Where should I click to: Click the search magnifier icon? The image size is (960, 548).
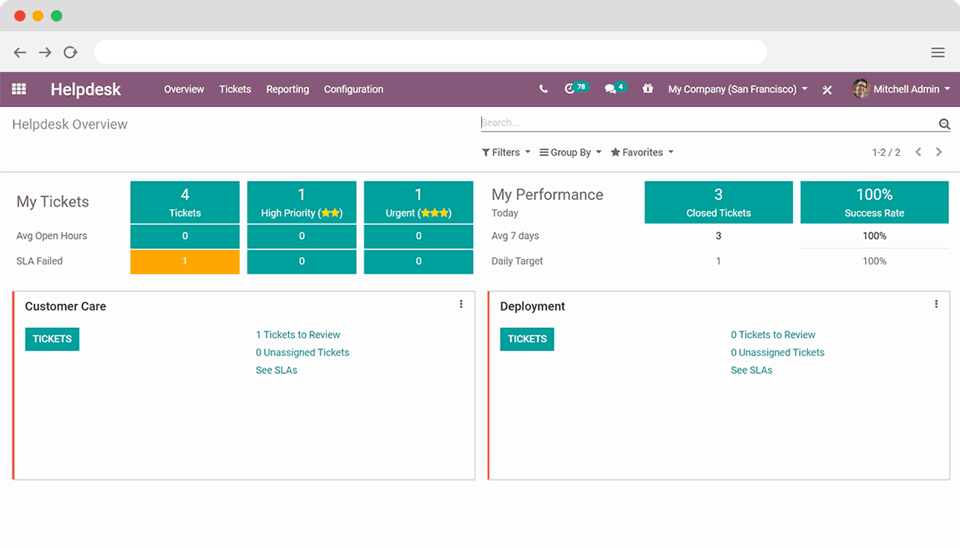pyautogui.click(x=943, y=124)
